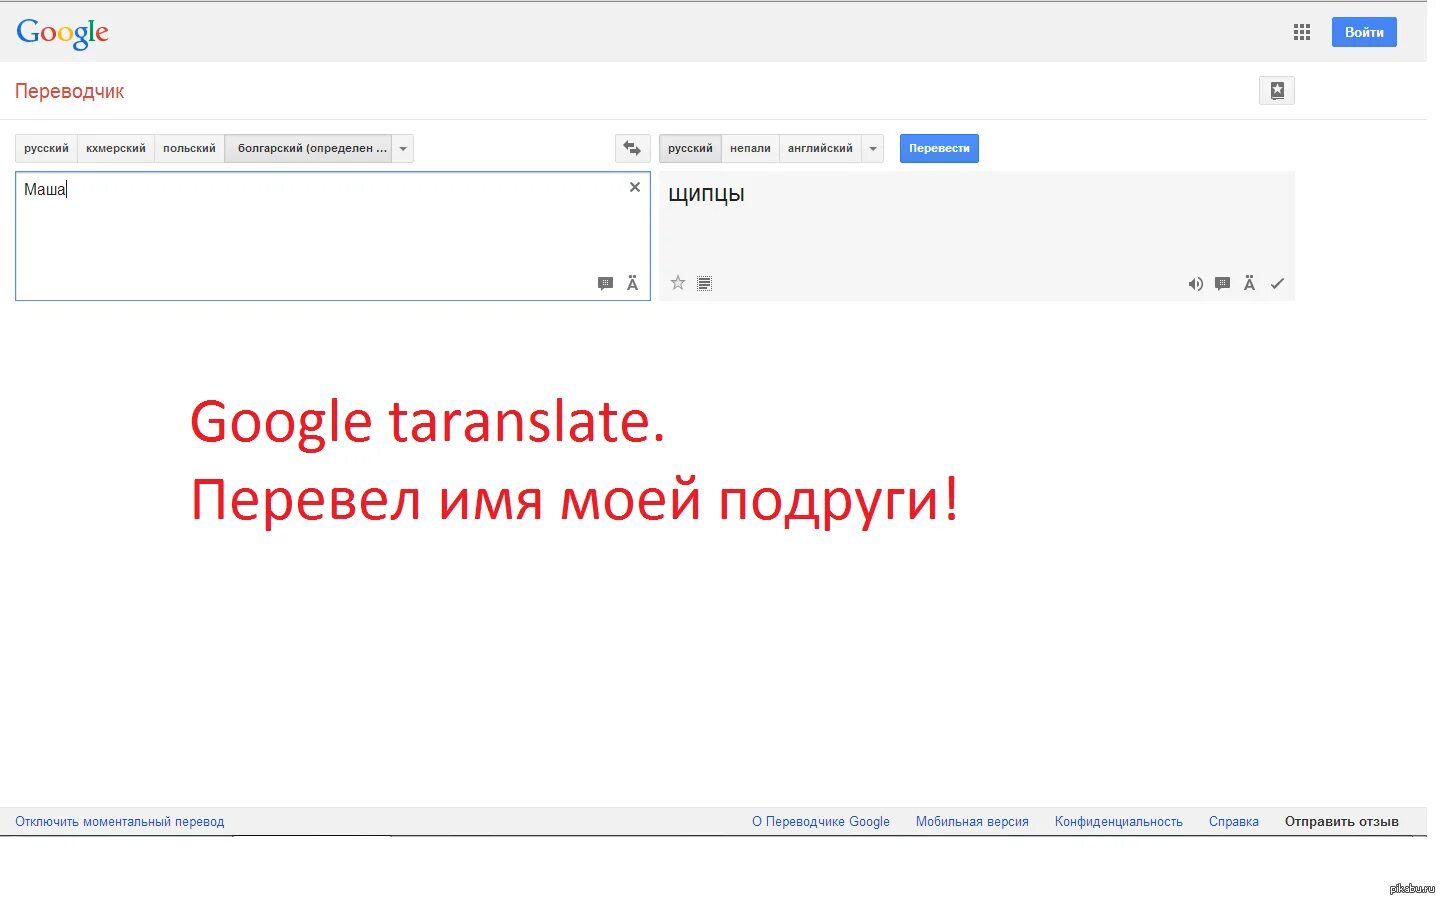Open the Google apps grid
Screen dimensions: 1440x900
point(1301,32)
